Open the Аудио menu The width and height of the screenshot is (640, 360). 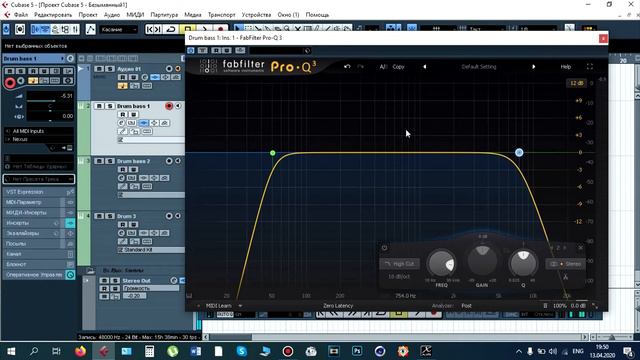click(111, 15)
